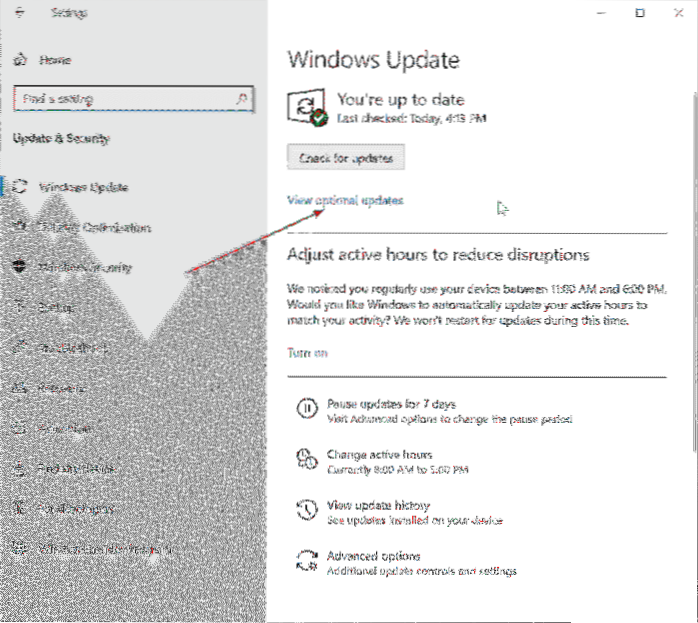
Task: Open the Home settings page
Action: tap(42, 60)
